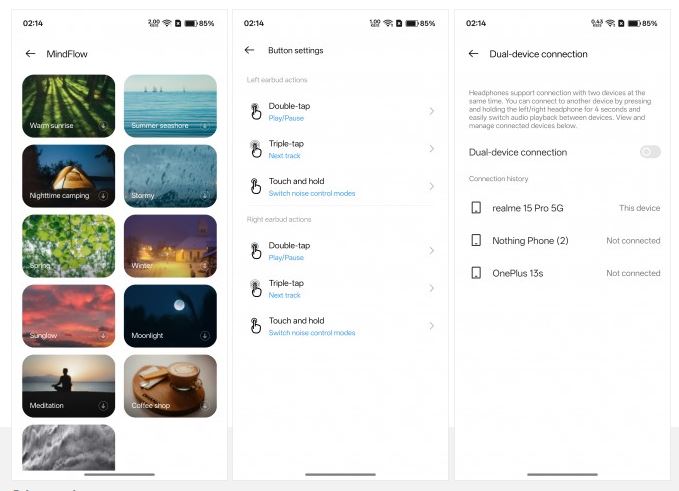Expand left earbud Double-tap chevron
Screen dimensions: 679x491
431,111
